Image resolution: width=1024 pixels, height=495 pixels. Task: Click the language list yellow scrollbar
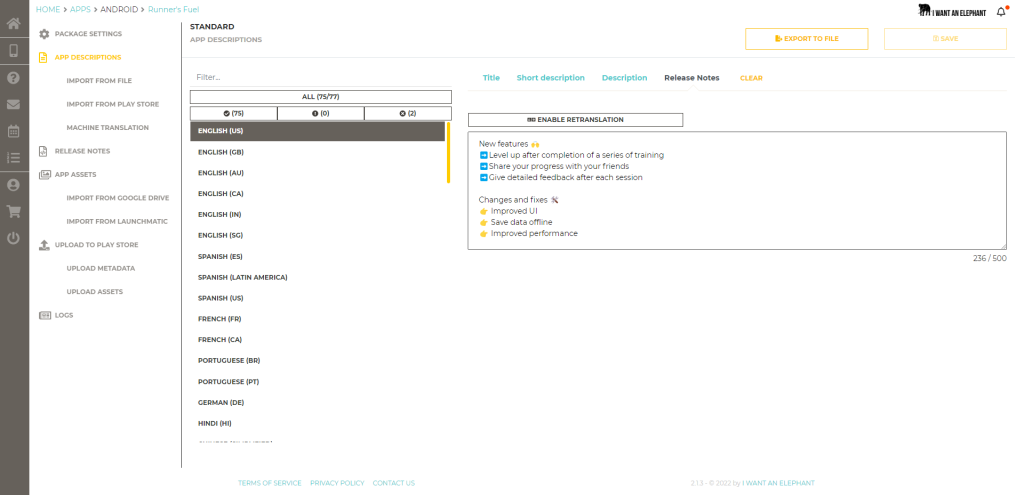(x=449, y=152)
